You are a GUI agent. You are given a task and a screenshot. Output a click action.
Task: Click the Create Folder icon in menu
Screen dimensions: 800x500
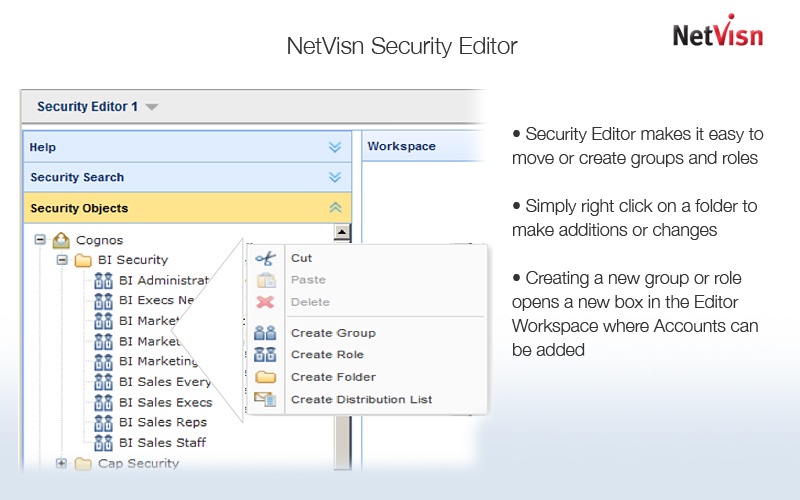265,377
